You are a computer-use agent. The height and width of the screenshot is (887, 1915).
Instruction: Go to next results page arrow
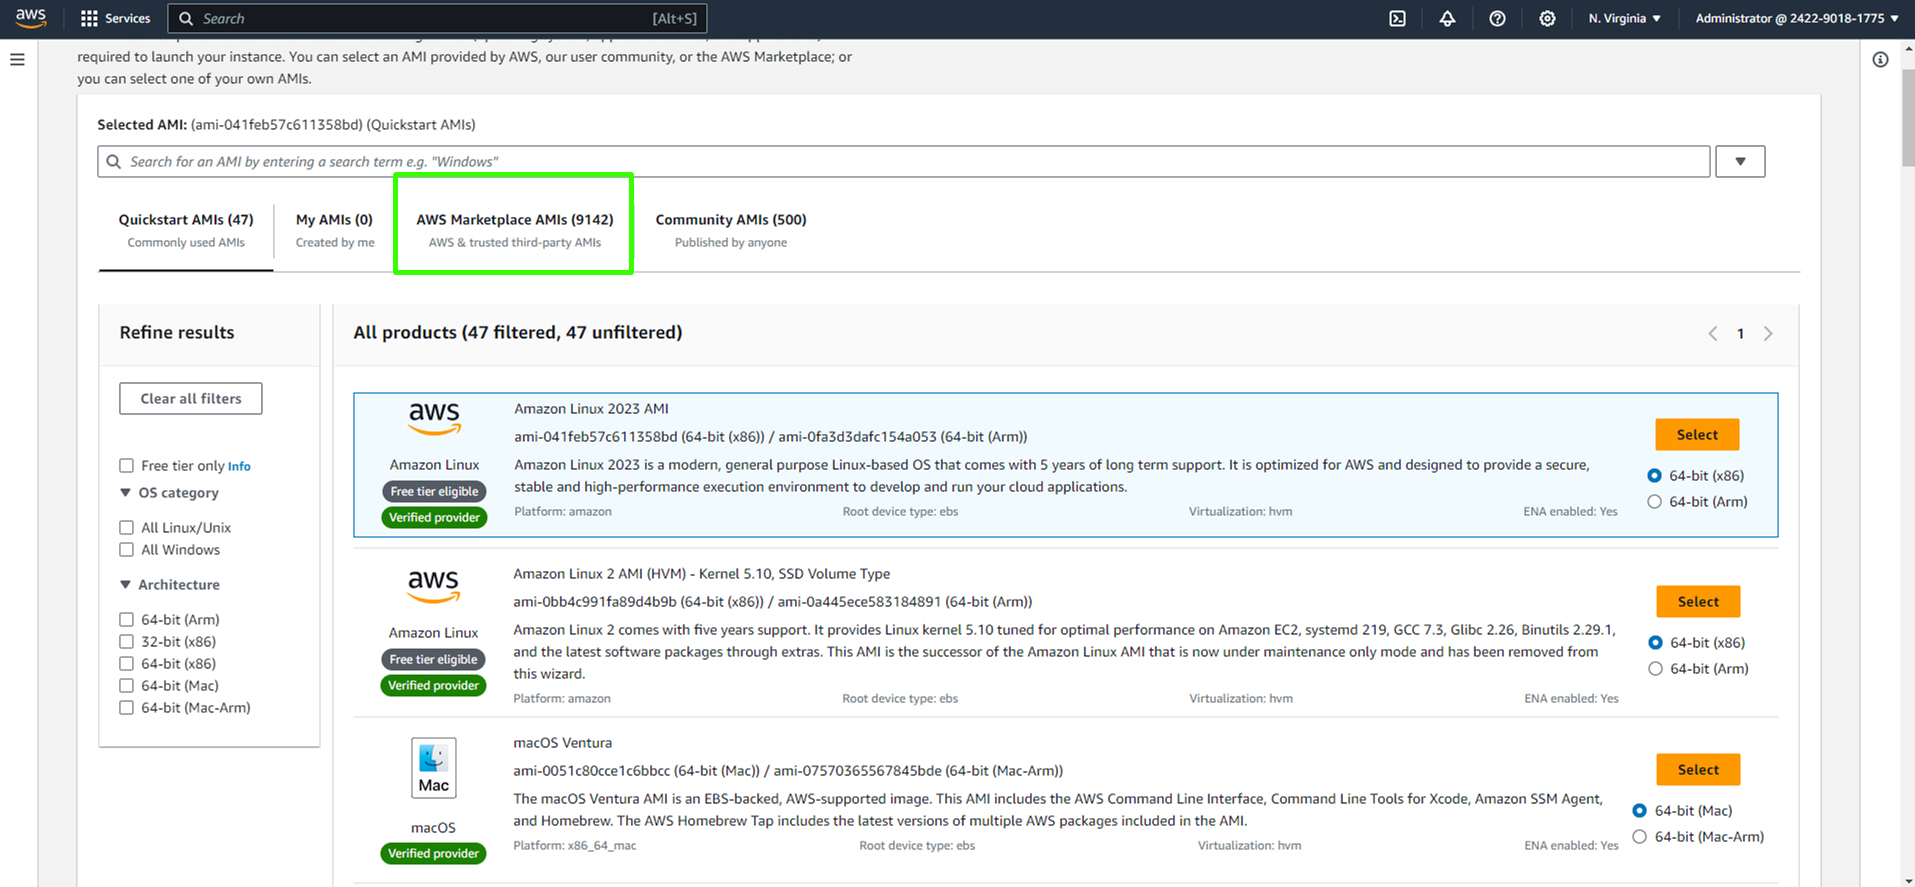(x=1768, y=333)
